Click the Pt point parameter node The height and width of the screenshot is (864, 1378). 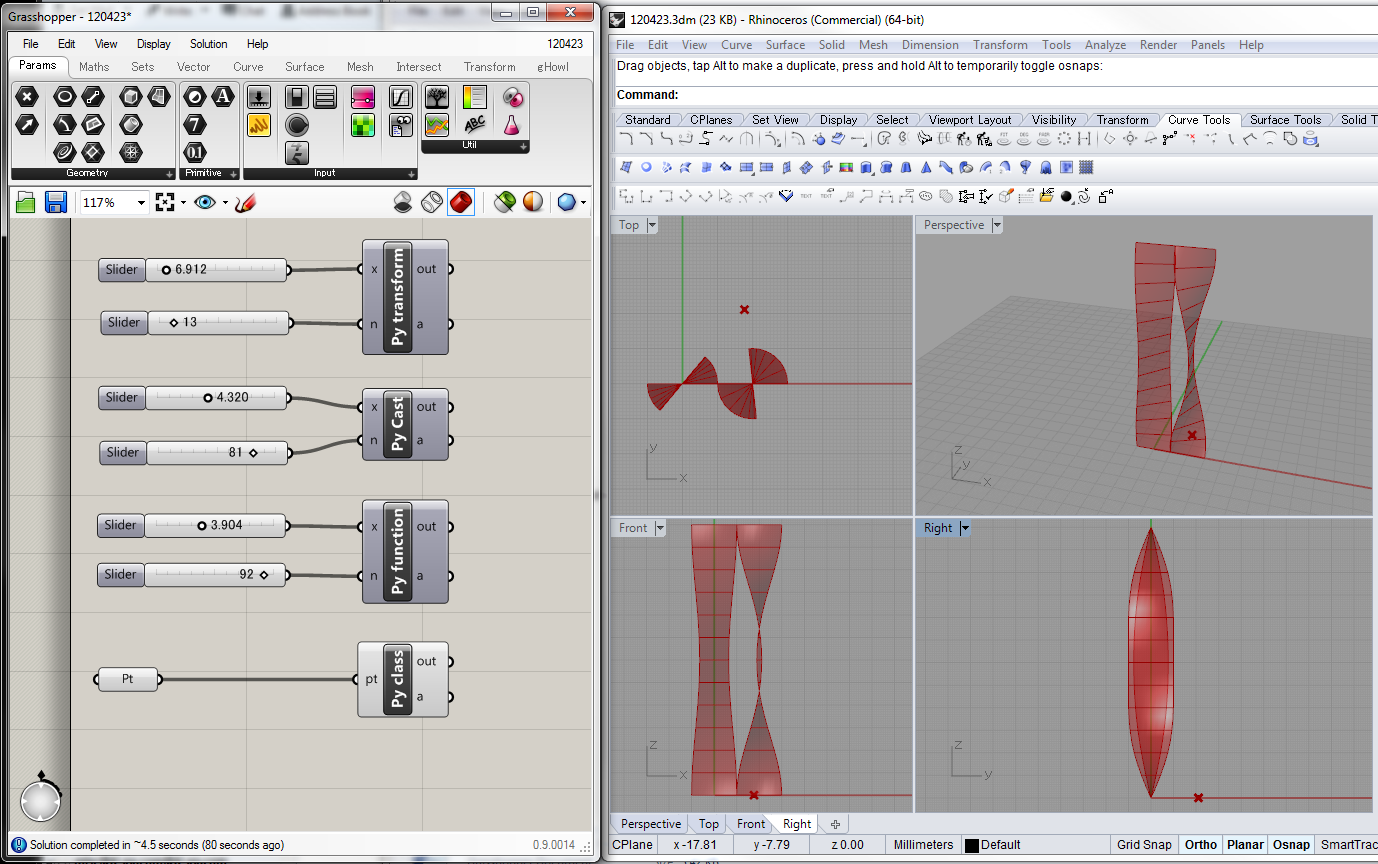pos(128,680)
